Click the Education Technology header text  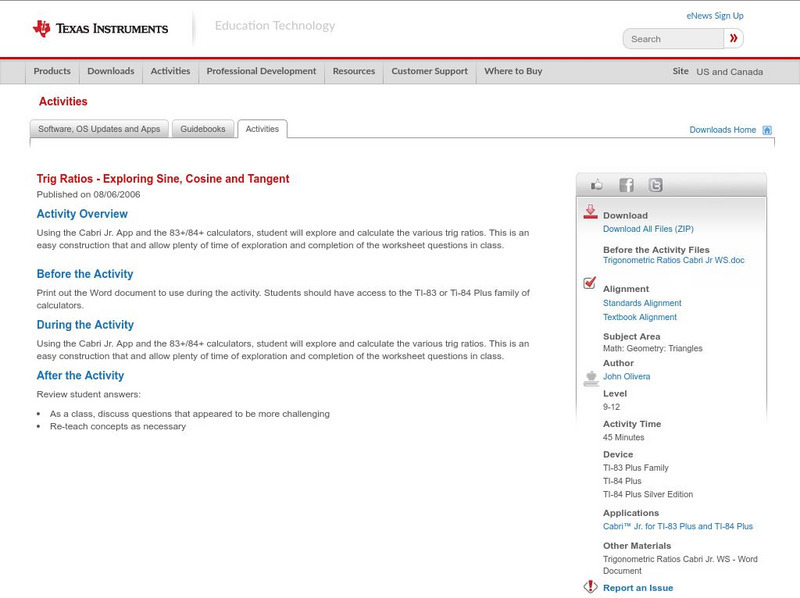click(275, 26)
